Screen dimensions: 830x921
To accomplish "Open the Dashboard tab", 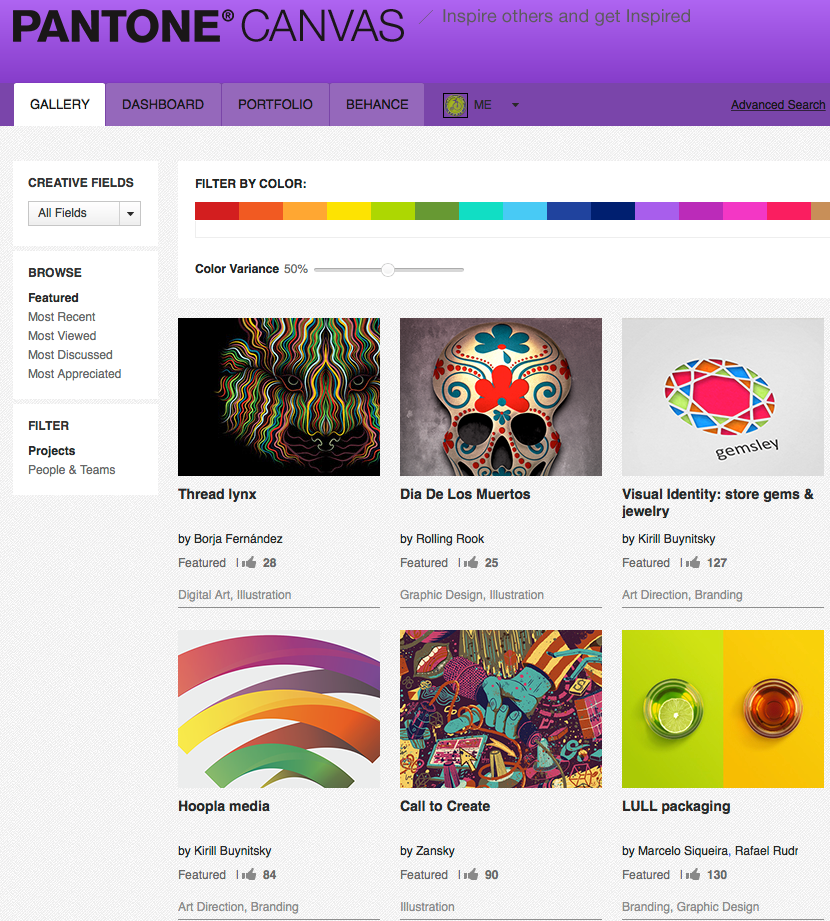I will (163, 105).
